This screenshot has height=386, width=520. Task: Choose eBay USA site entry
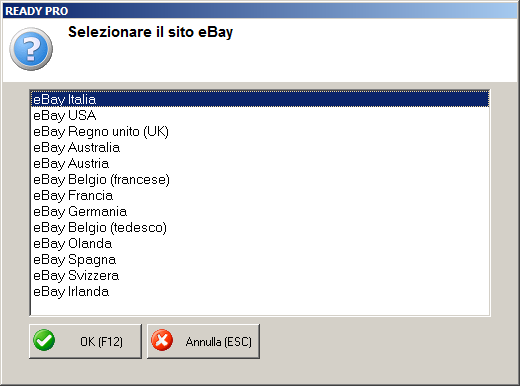pos(260,115)
